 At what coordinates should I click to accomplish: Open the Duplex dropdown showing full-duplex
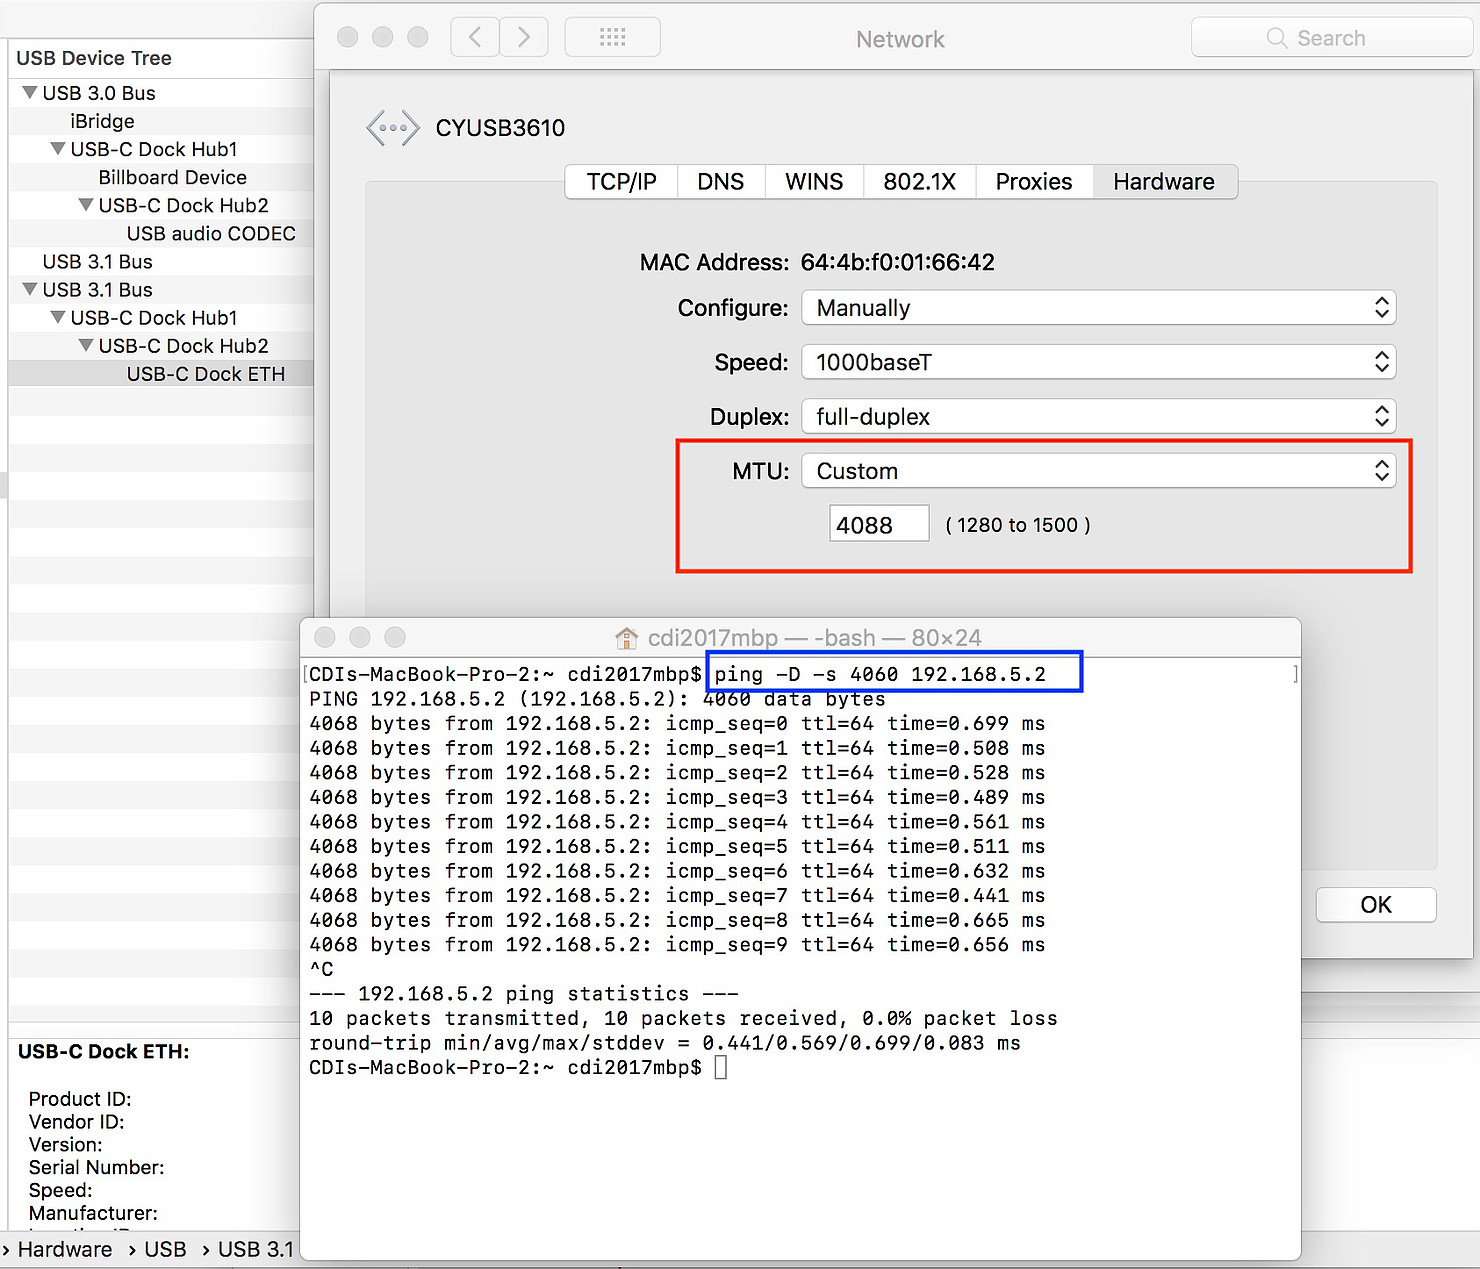click(1098, 417)
